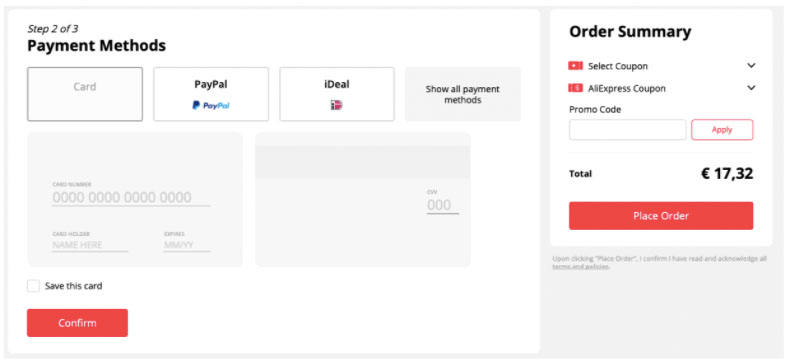The width and height of the screenshot is (788, 362).
Task: Expand the Select Coupon chevron
Action: pyautogui.click(x=751, y=65)
